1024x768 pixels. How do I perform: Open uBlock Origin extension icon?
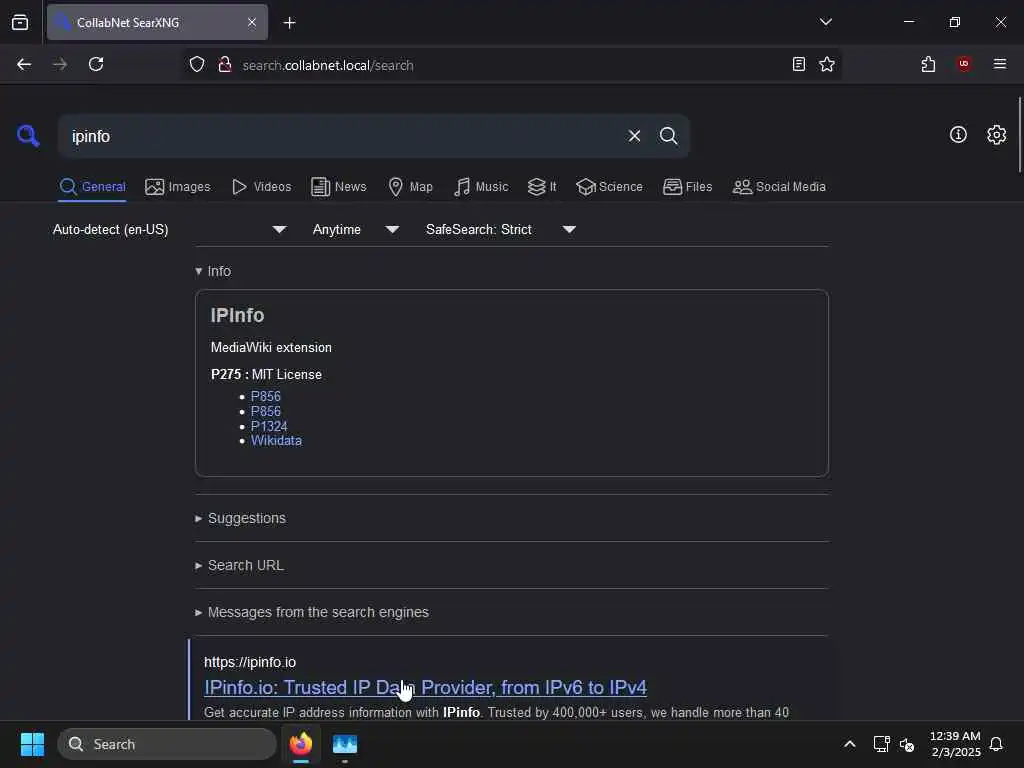coord(964,64)
